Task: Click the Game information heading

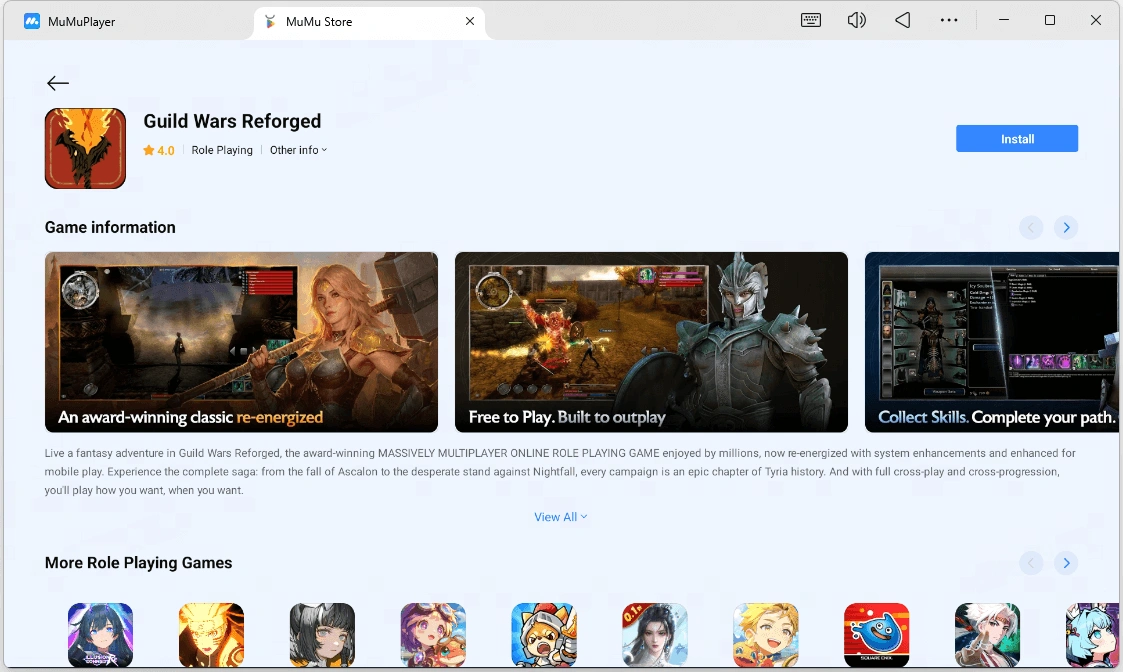Action: coord(110,227)
